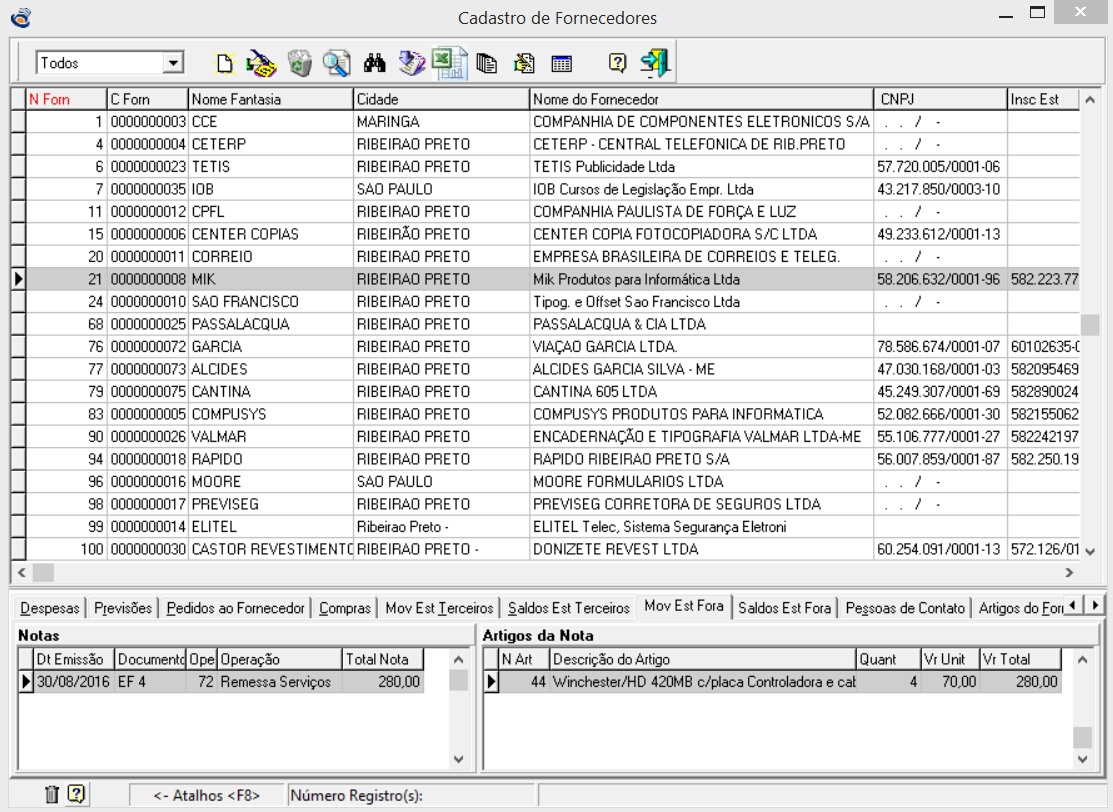This screenshot has height=812, width=1113.
Task: Click the Cidade column header
Action: tap(441, 99)
